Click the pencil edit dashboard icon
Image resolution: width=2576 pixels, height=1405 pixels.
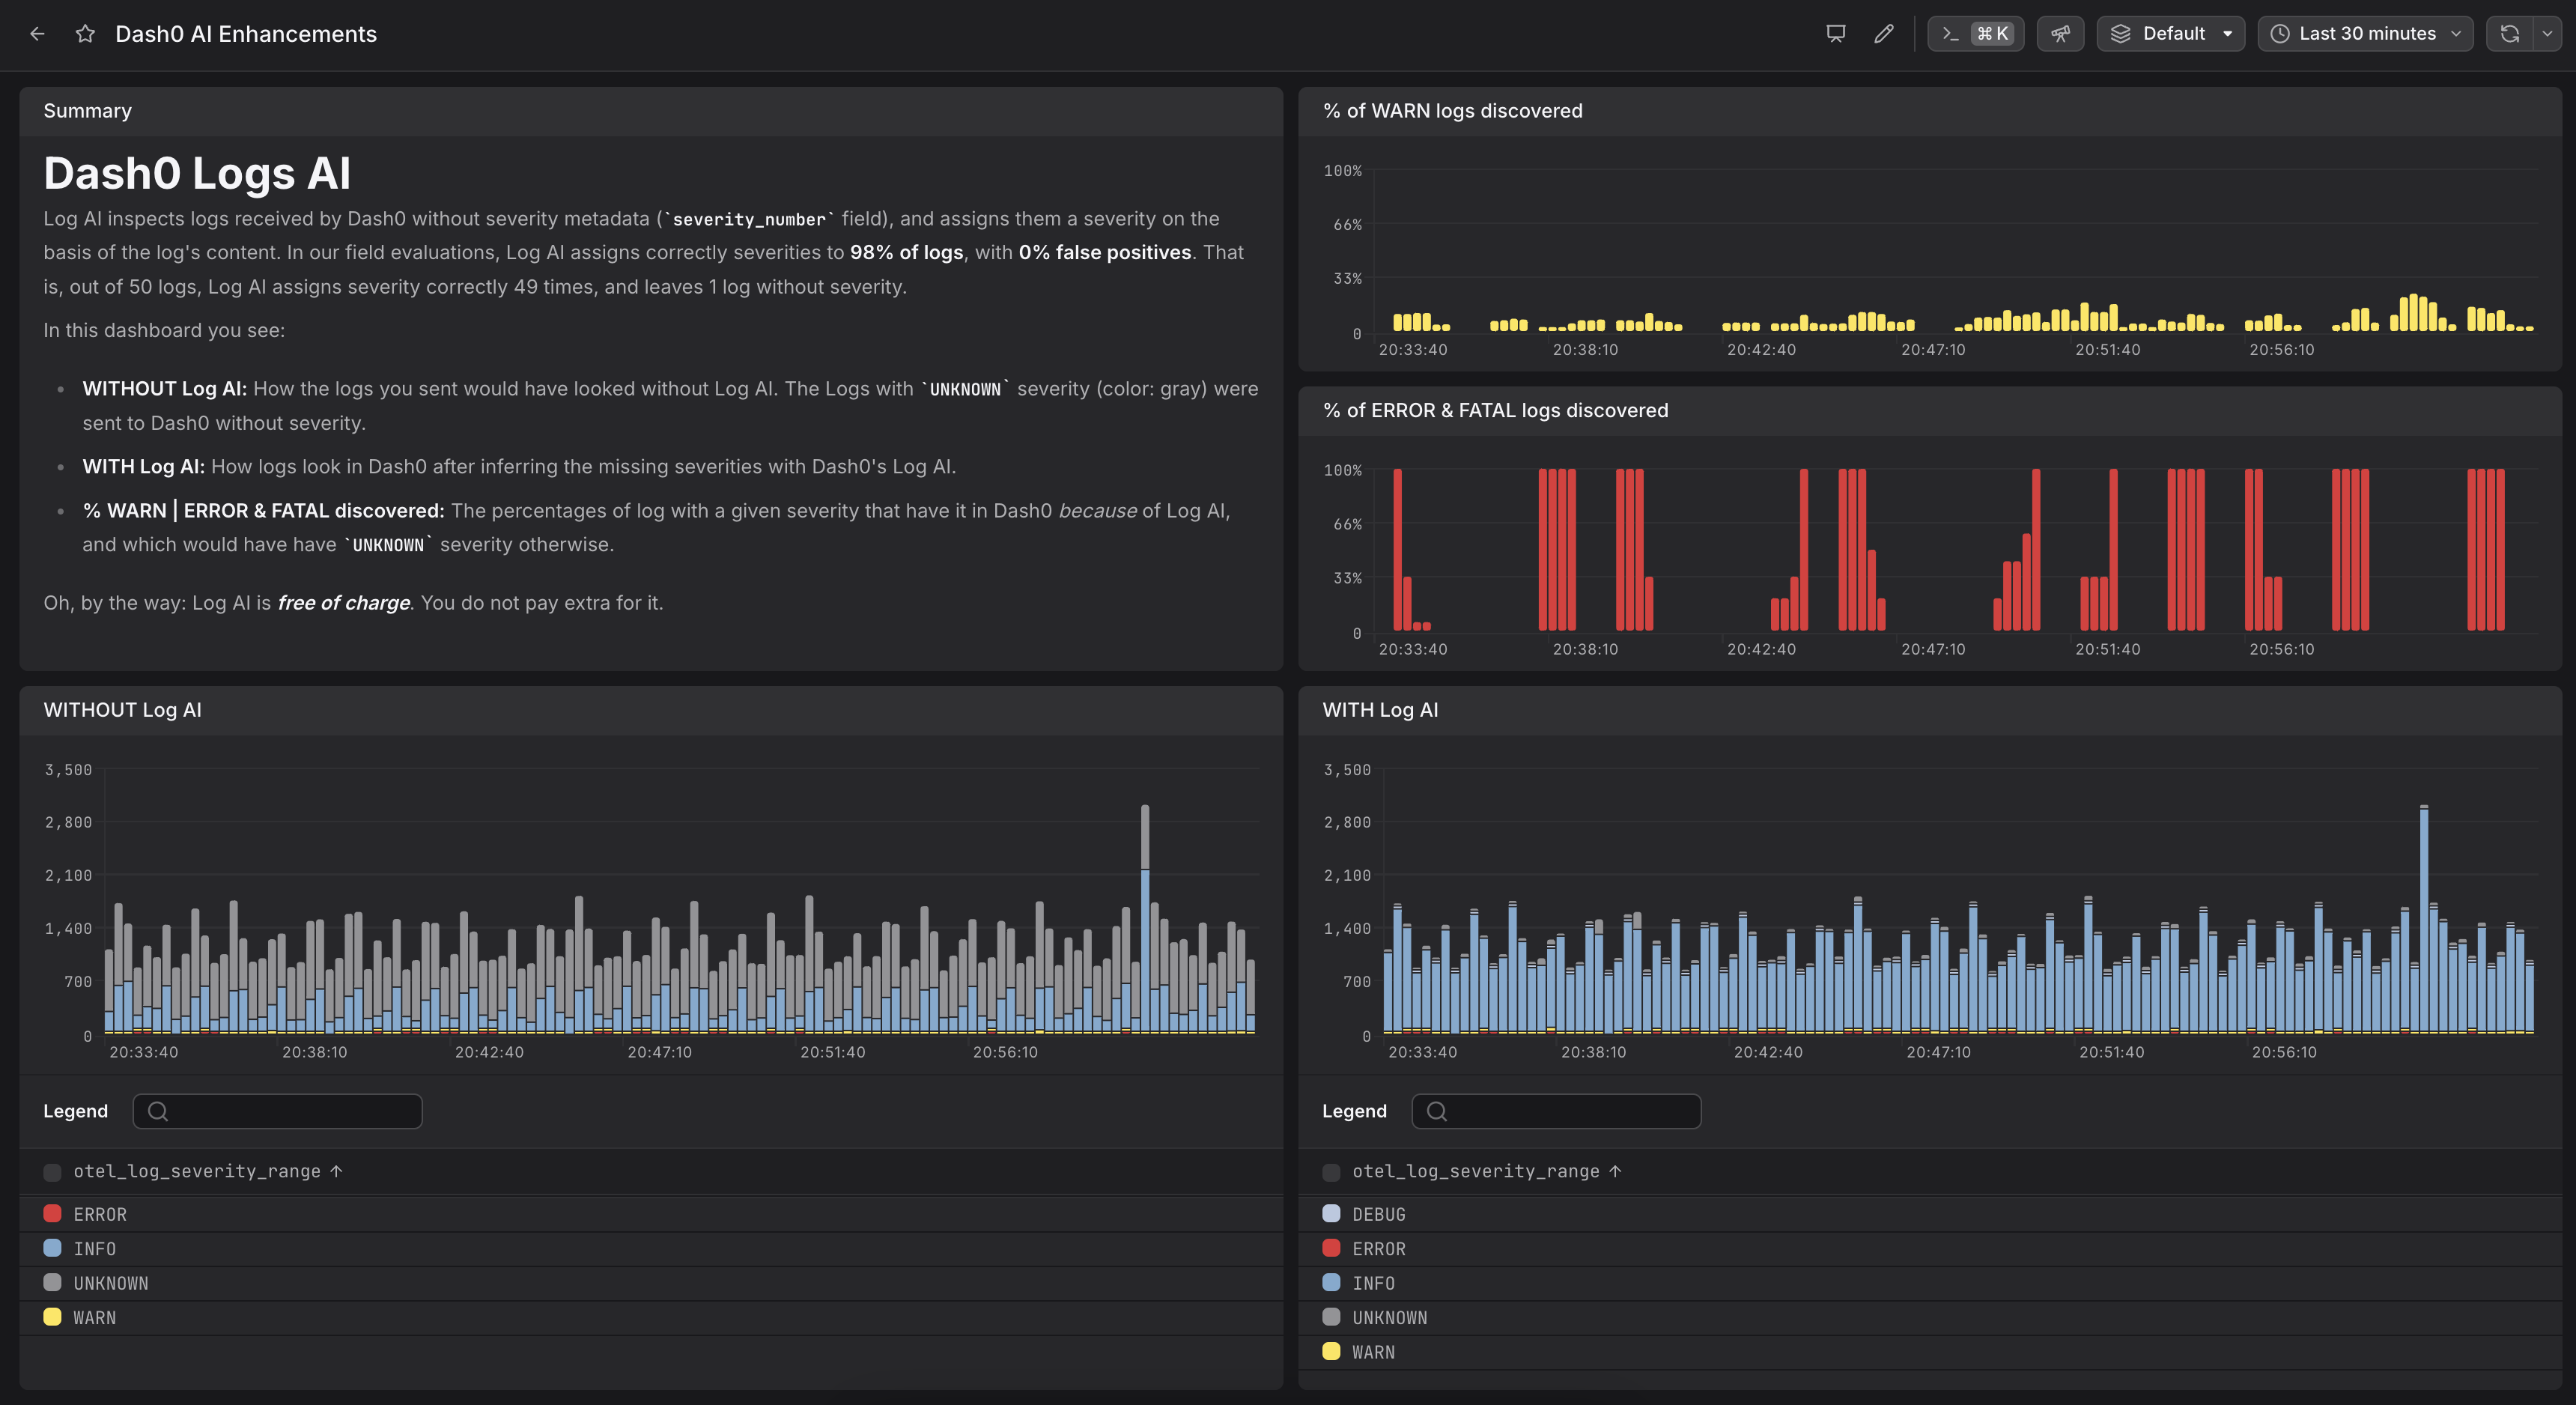(x=1883, y=34)
